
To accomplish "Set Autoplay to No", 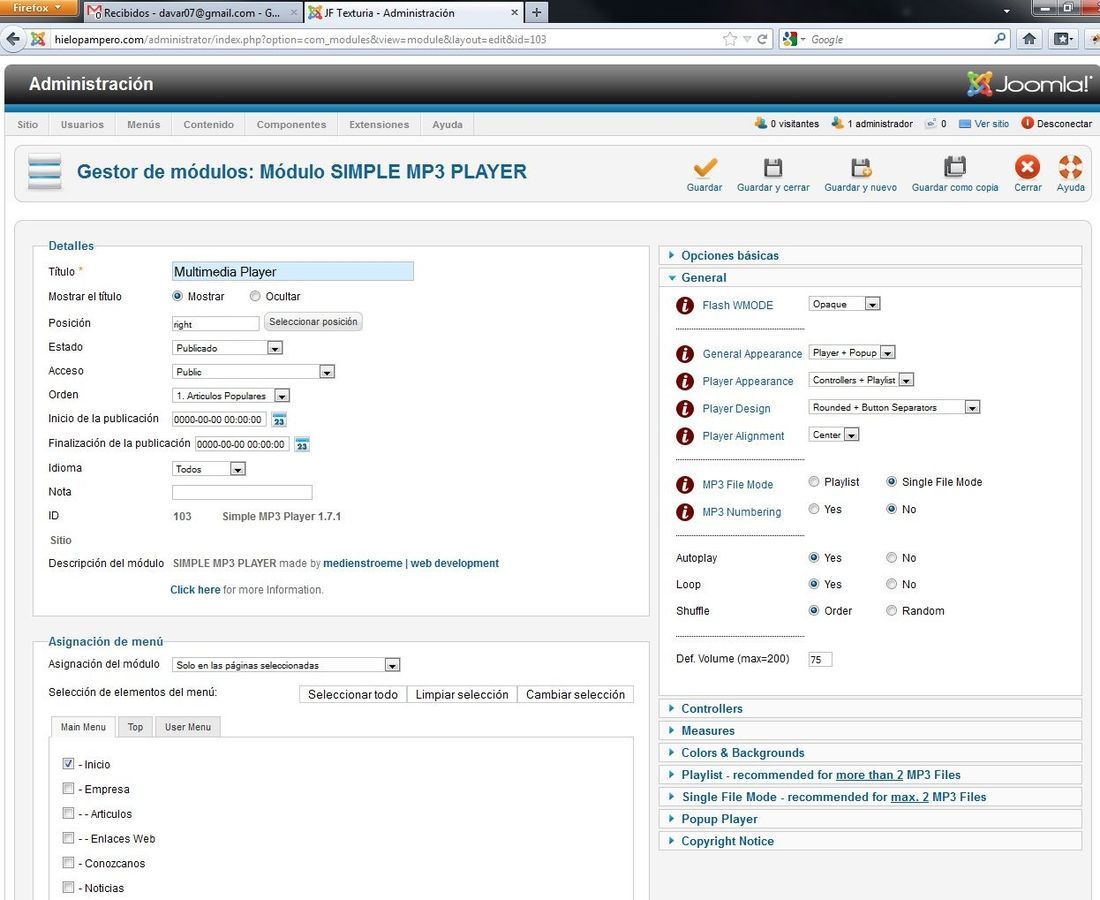I will [892, 558].
